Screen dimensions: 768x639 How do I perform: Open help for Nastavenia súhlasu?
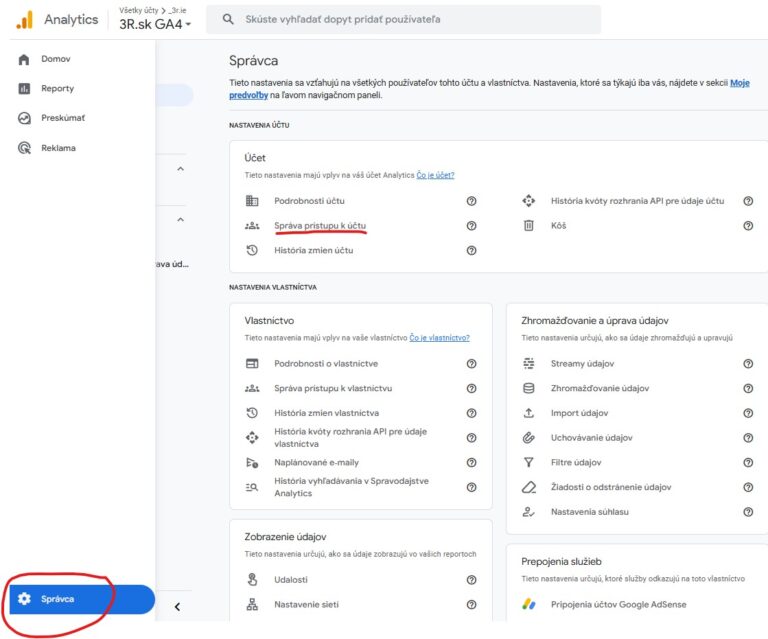(x=748, y=512)
